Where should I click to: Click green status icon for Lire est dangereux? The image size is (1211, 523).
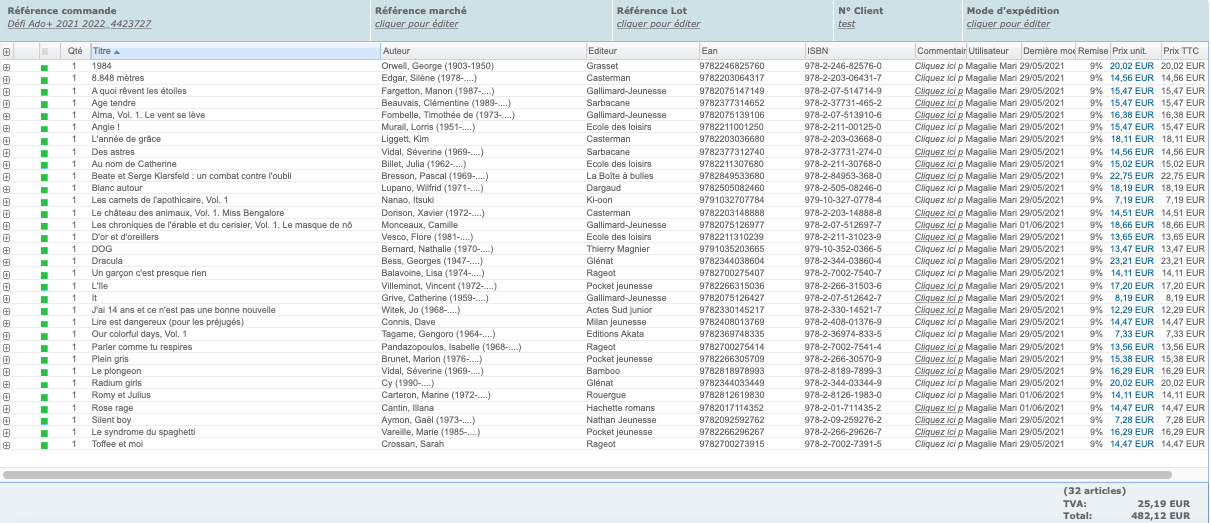(x=44, y=322)
